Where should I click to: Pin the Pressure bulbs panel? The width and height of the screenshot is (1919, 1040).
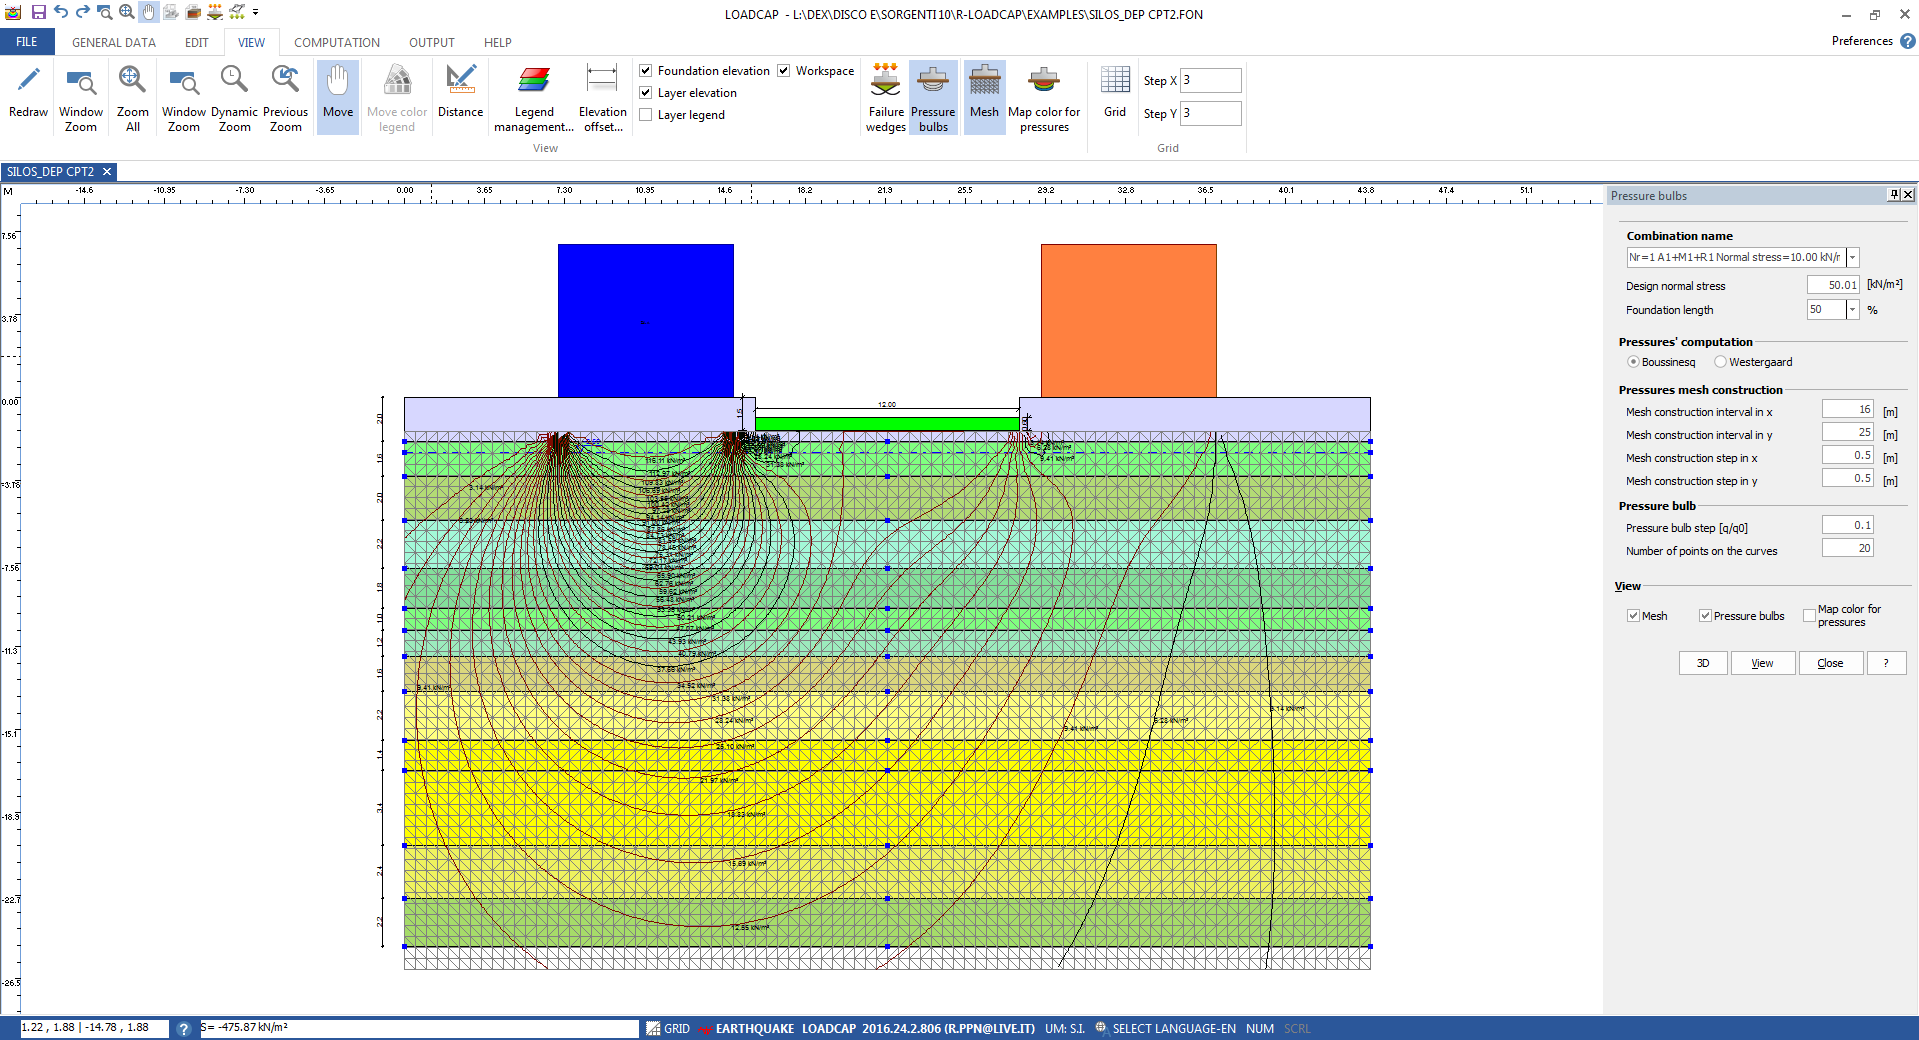(x=1894, y=195)
